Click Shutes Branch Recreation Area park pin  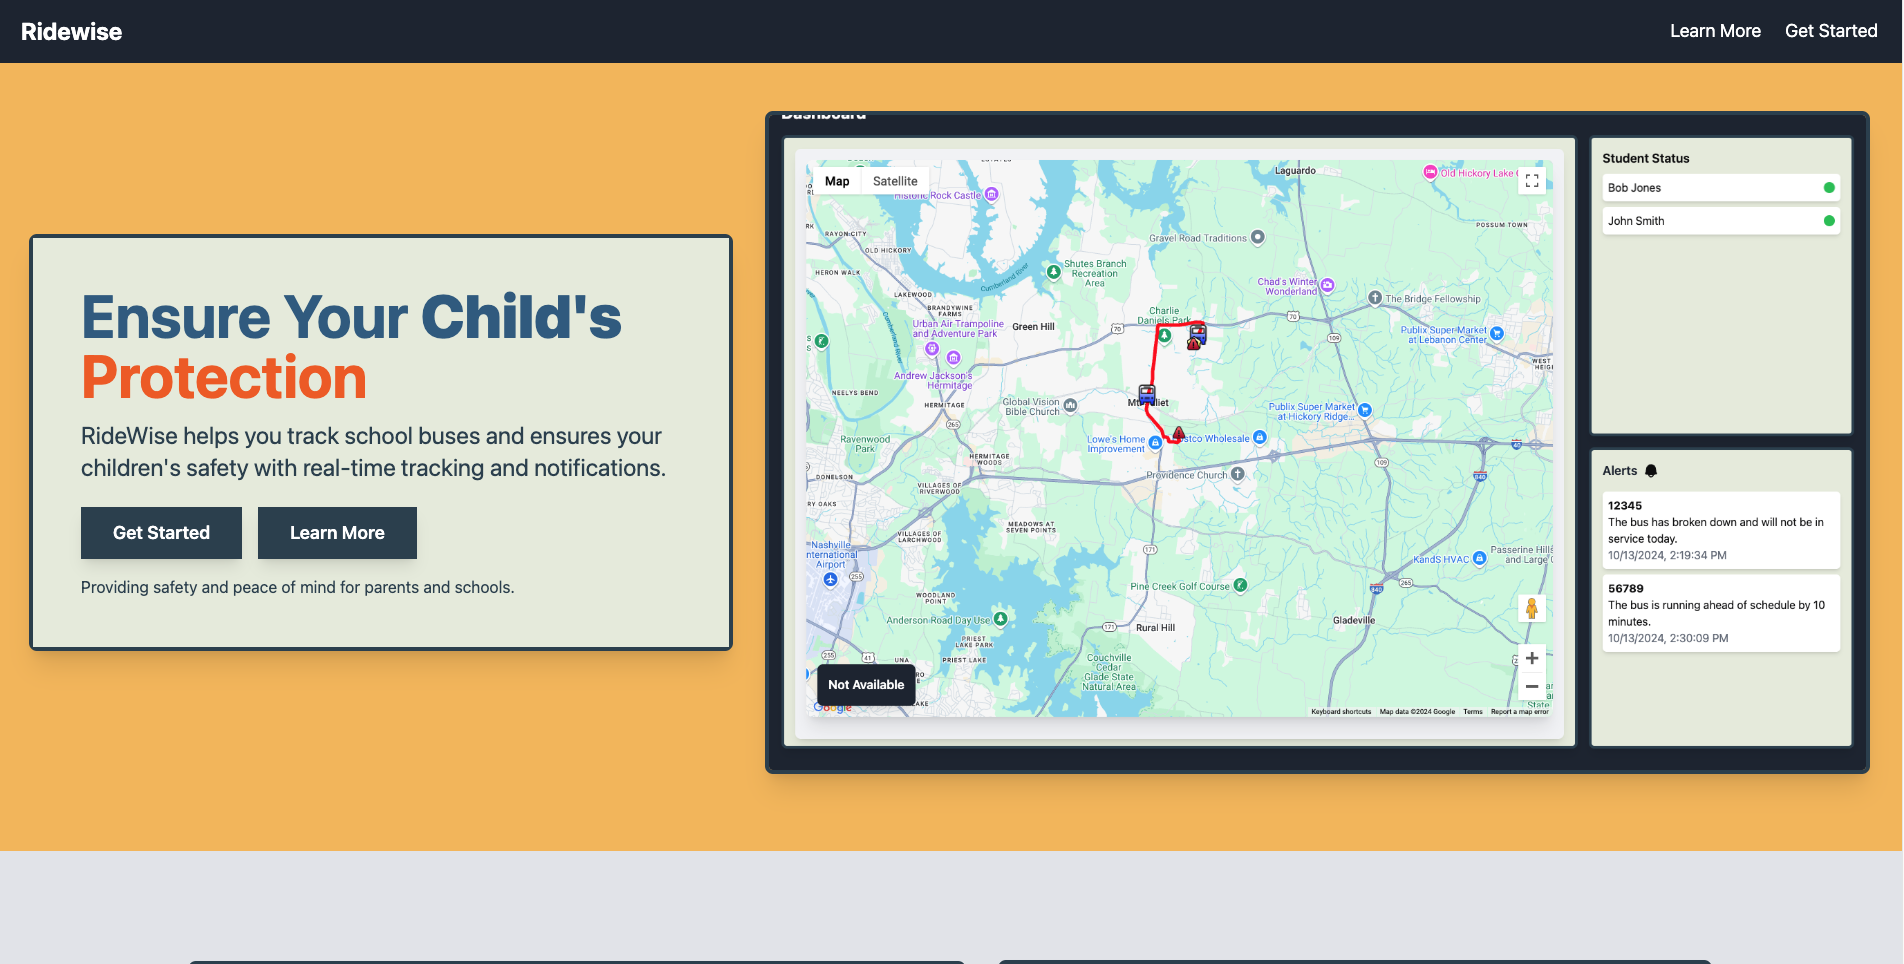point(1053,271)
